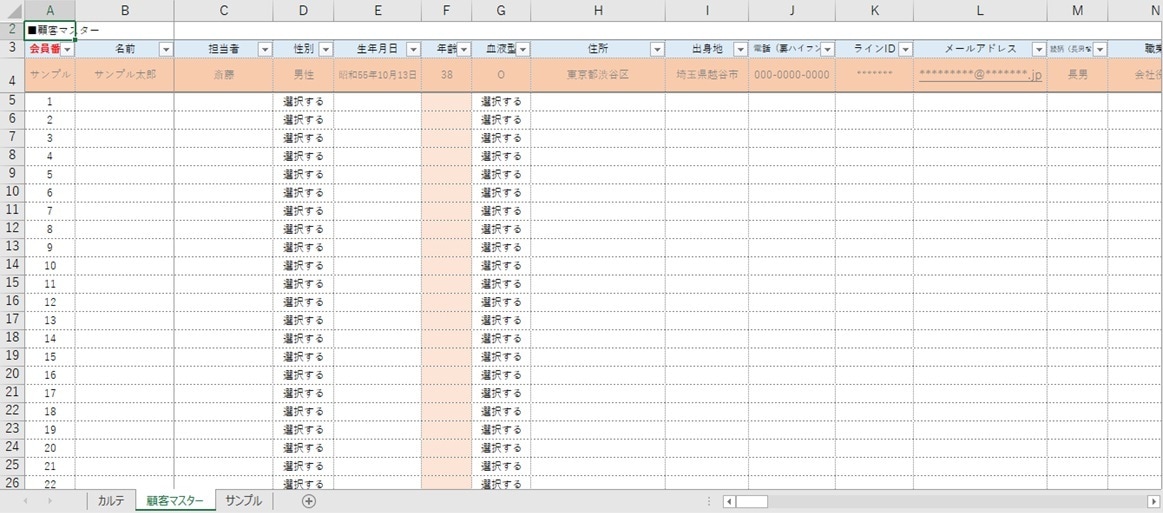Click 選択する in 性別 column, row 12
Screen dimensions: 1163x513
pyautogui.click(x=303, y=229)
